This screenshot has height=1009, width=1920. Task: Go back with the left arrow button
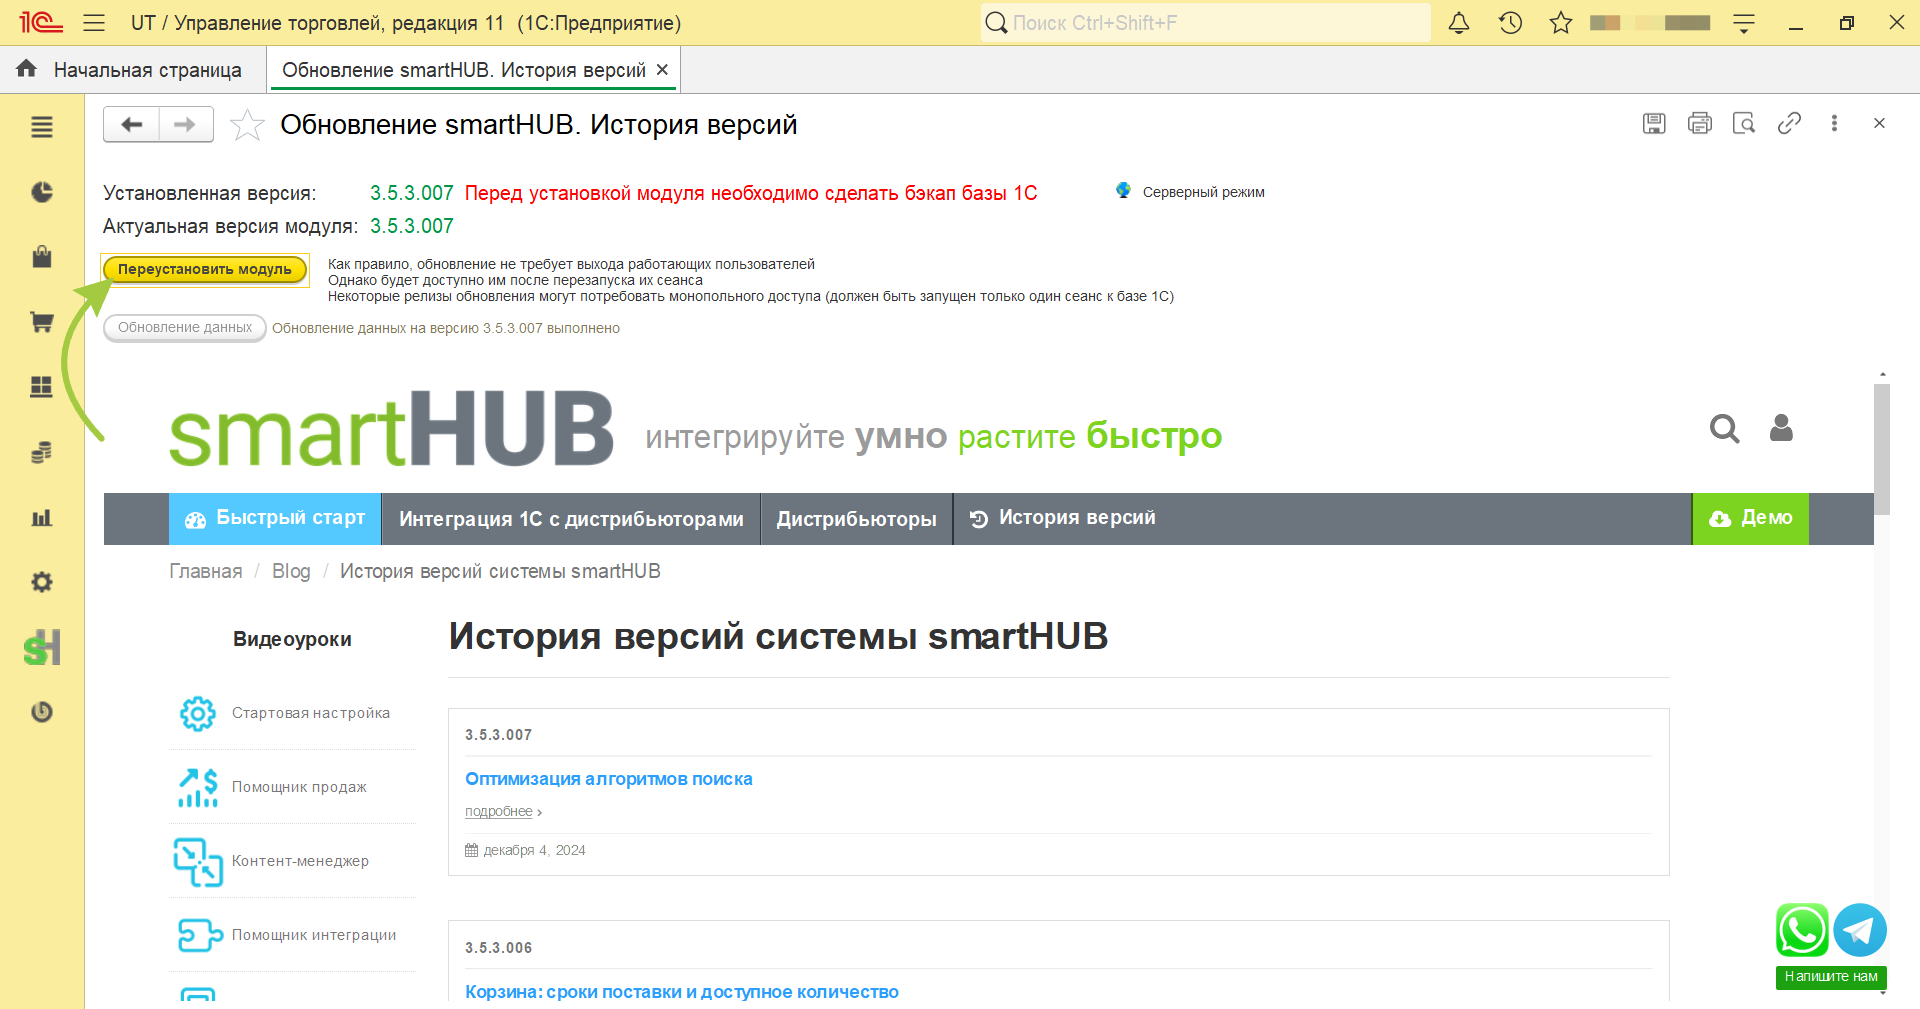point(131,124)
